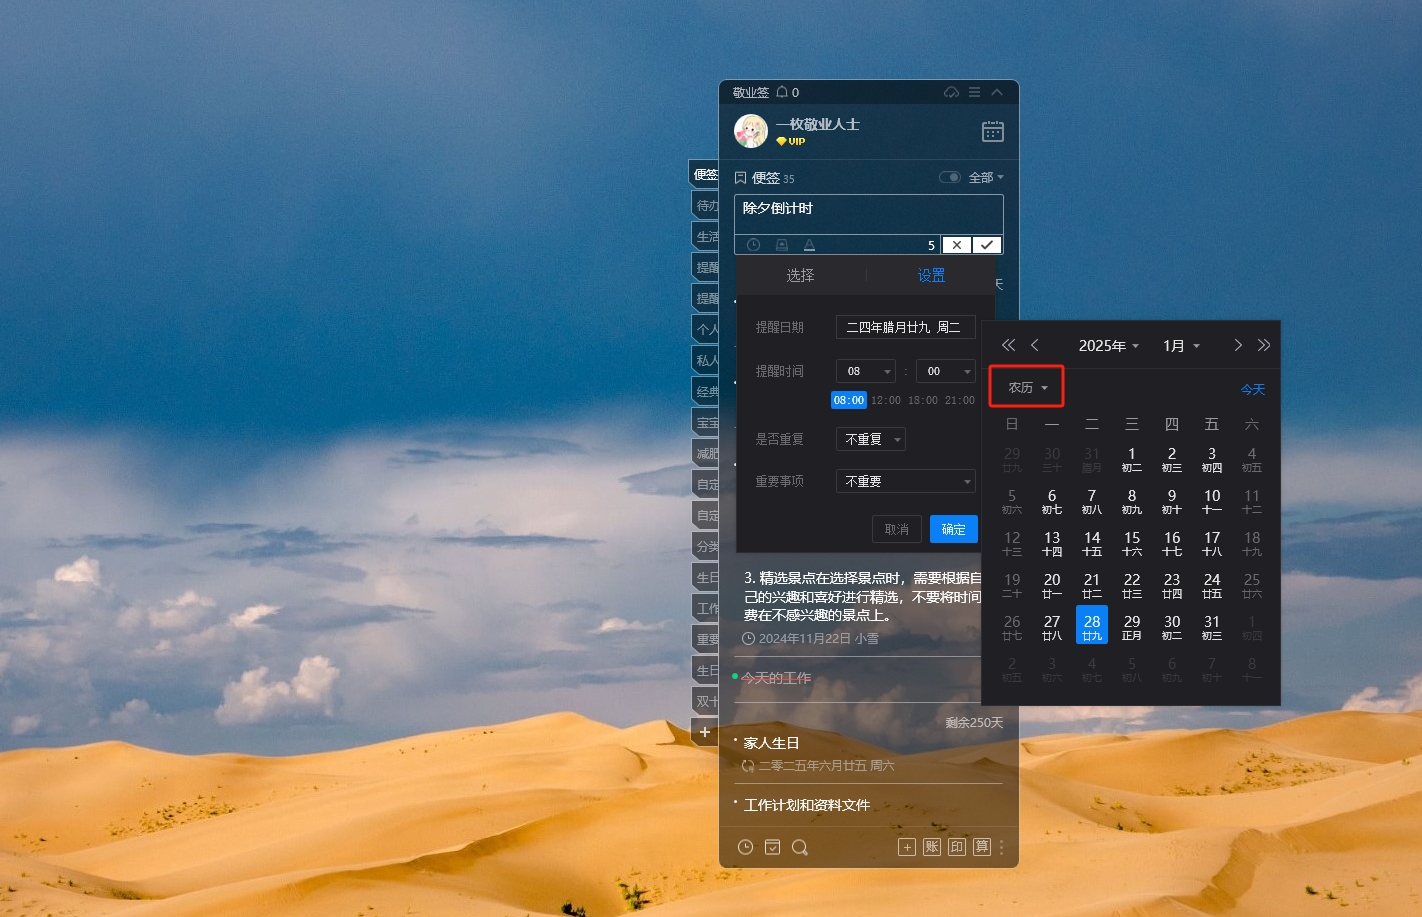Discard the note with the X button
This screenshot has width=1422, height=917.
pos(957,245)
